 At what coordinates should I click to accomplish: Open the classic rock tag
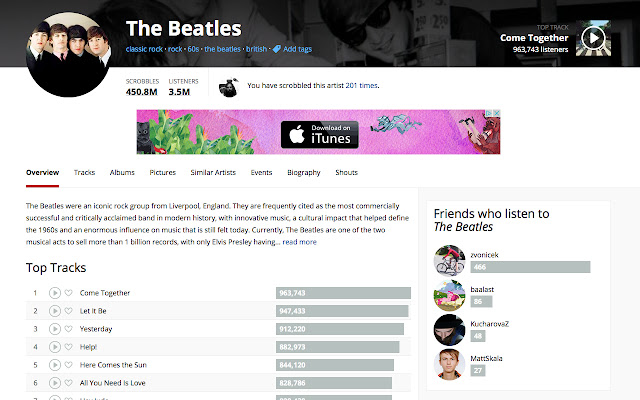pos(144,49)
